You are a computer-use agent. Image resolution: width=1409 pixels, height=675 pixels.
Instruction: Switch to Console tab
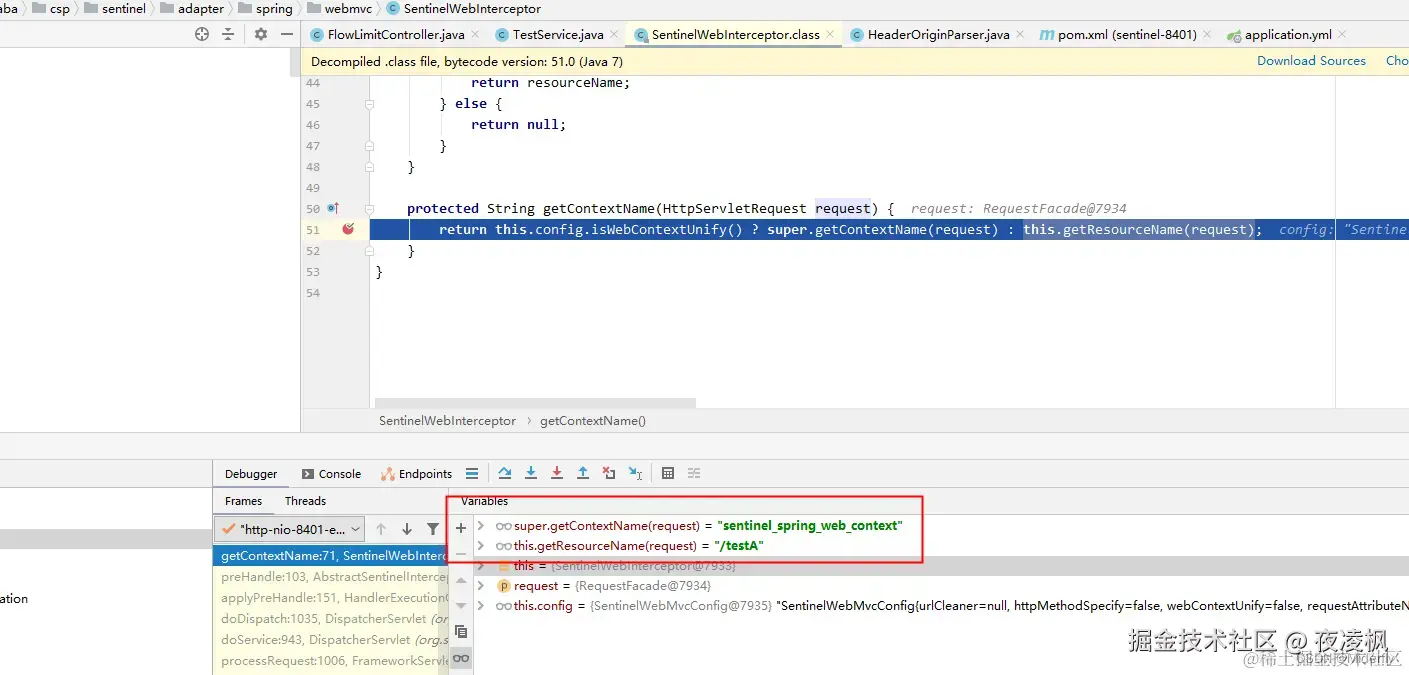coord(331,474)
